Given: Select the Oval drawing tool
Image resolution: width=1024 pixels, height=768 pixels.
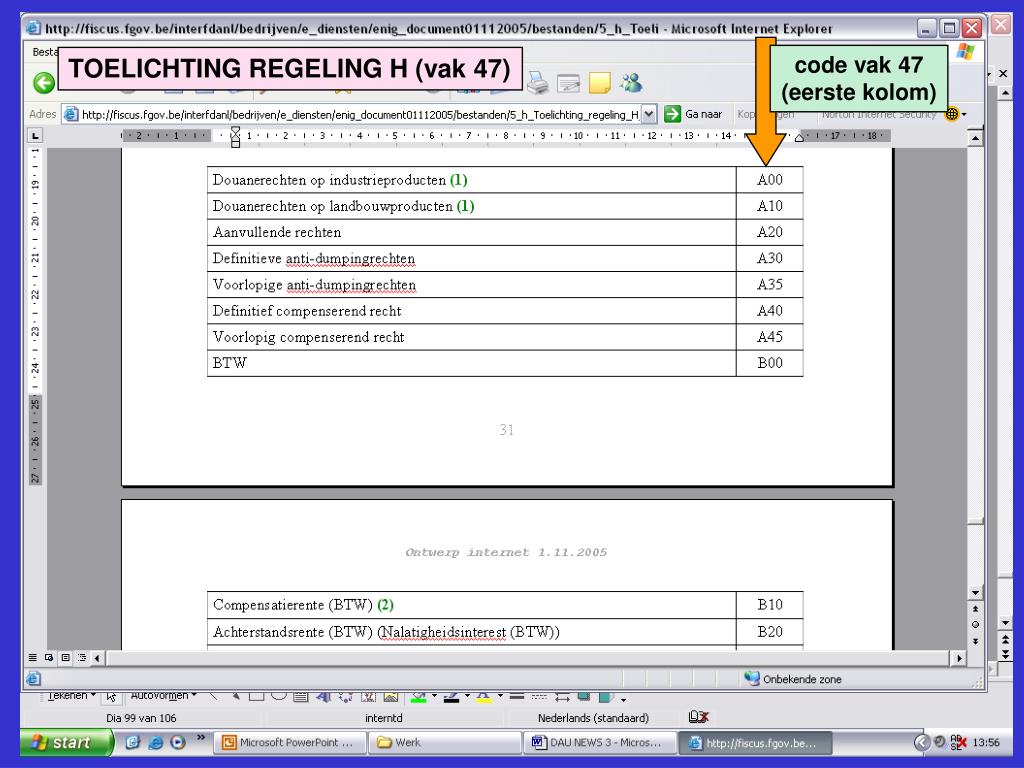Looking at the screenshot, I should point(279,696).
